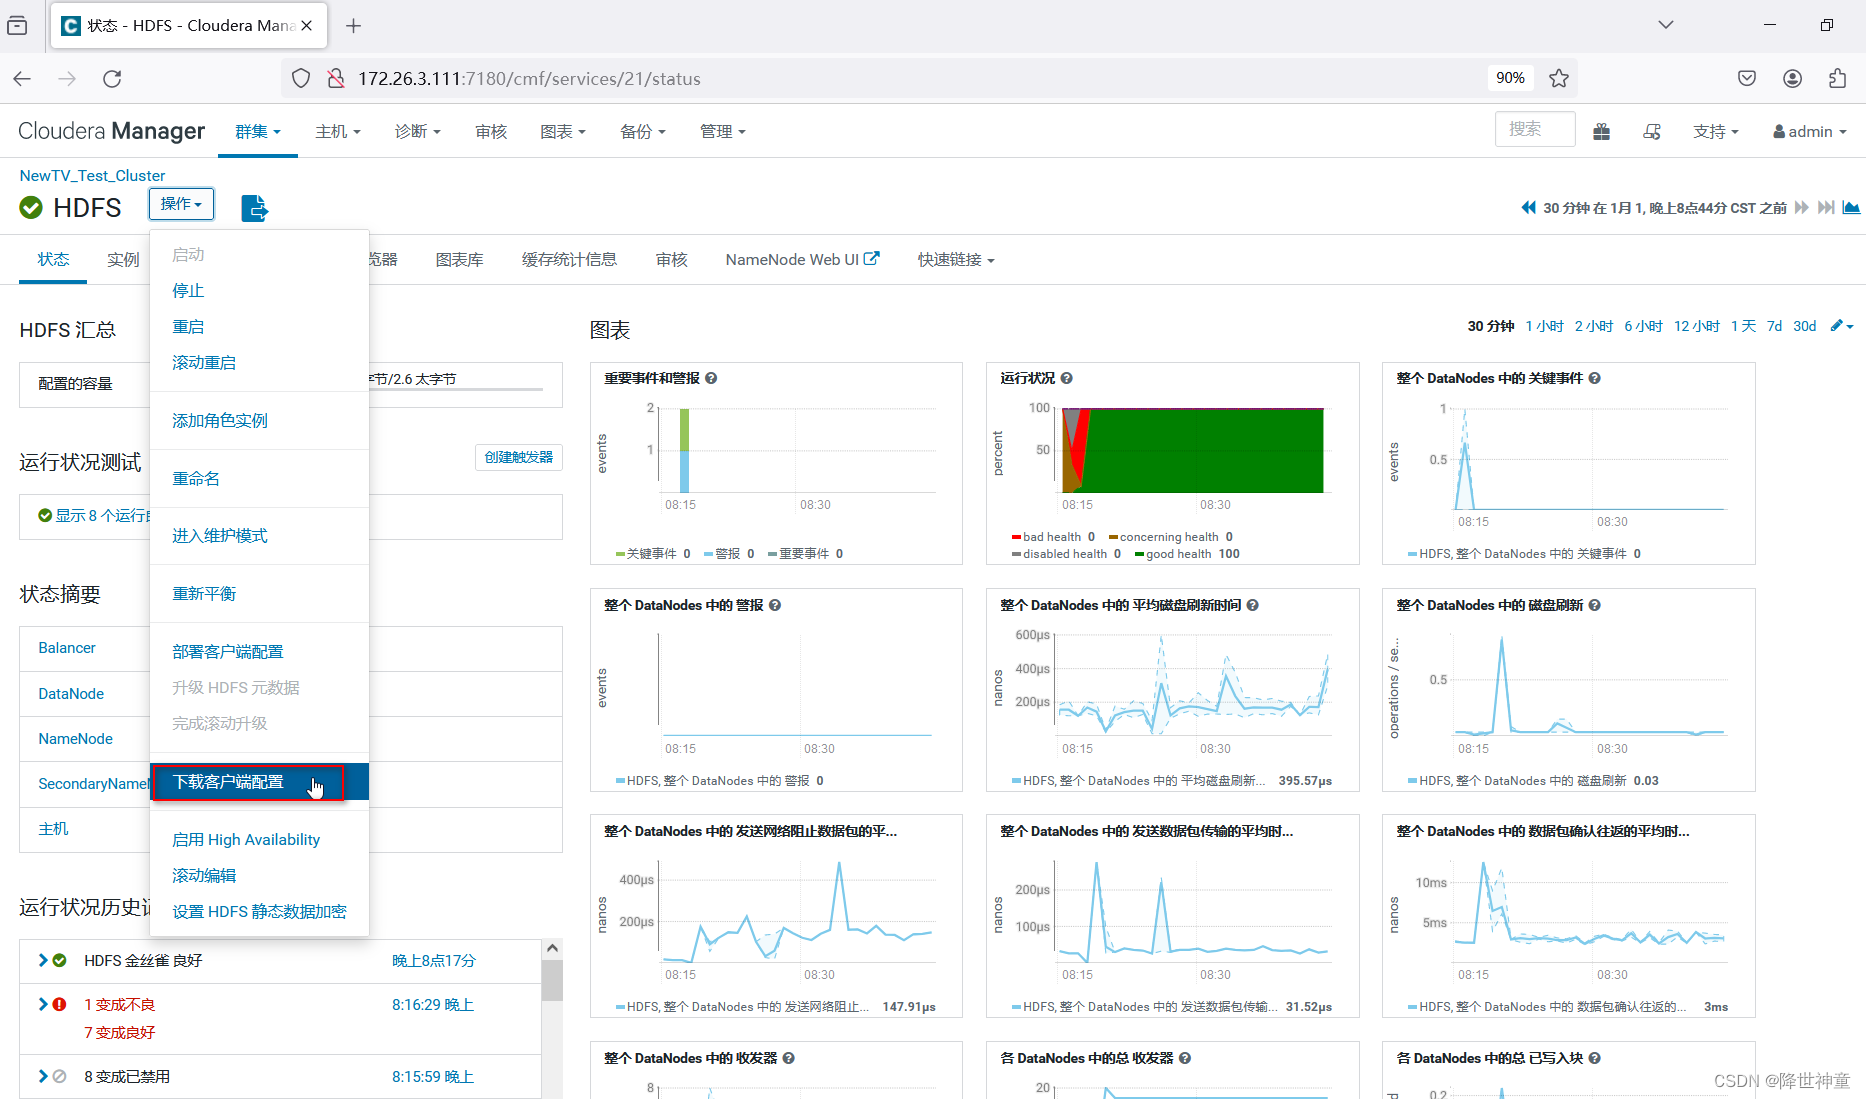The image size is (1866, 1099).
Task: Select 重启 in the actions menu
Action: (259, 327)
